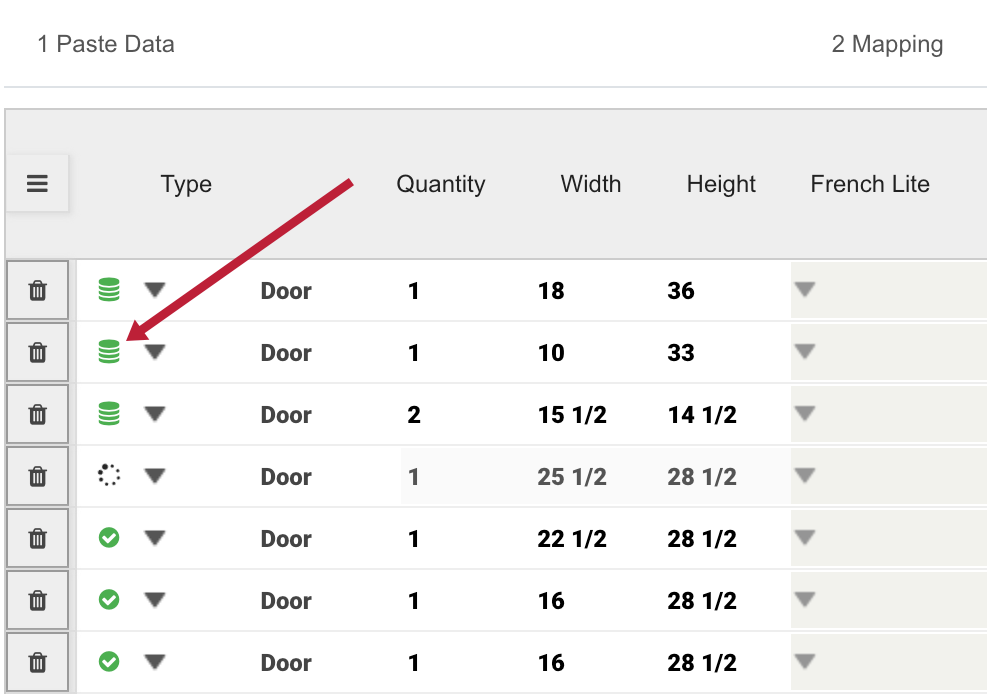Click green checkmark on the last row
The image size is (987, 694).
tap(109, 661)
